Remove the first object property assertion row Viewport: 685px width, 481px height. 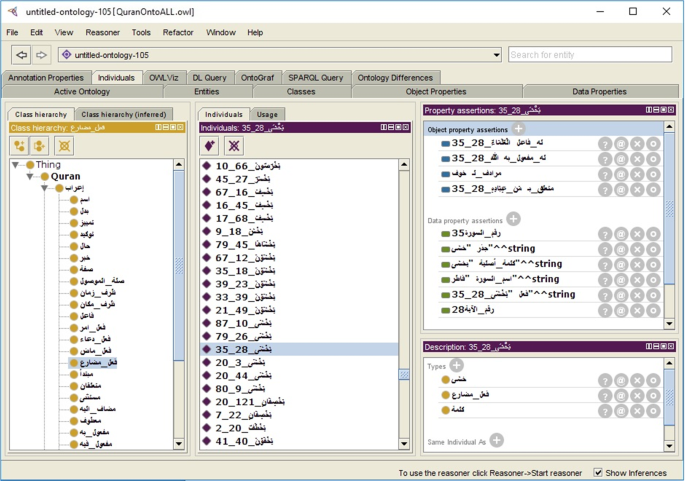coord(637,144)
